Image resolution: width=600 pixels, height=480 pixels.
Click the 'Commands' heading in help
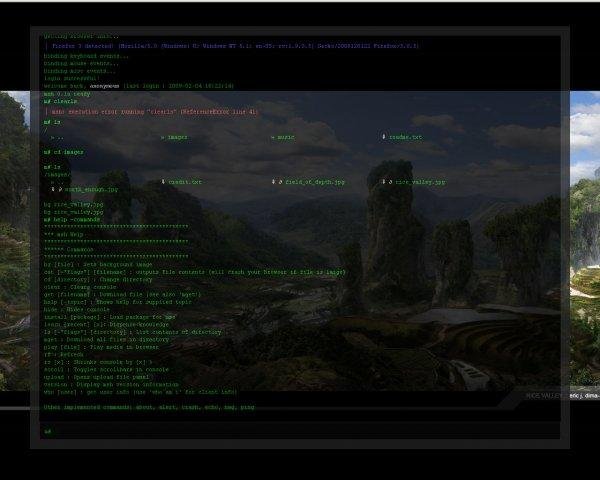coord(68,249)
